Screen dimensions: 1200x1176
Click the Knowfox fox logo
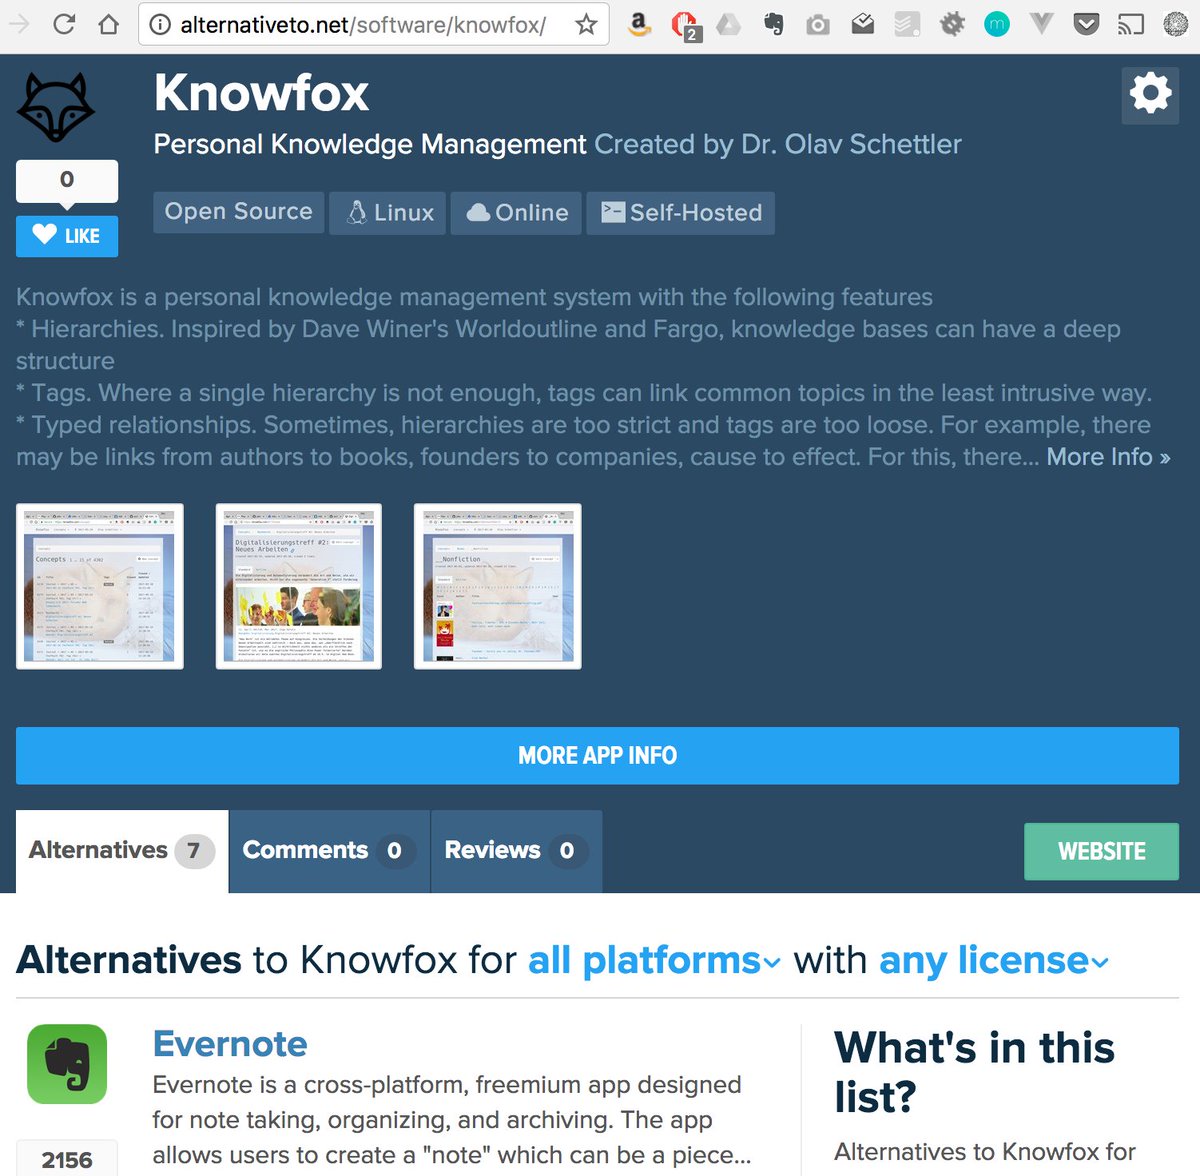coord(56,107)
